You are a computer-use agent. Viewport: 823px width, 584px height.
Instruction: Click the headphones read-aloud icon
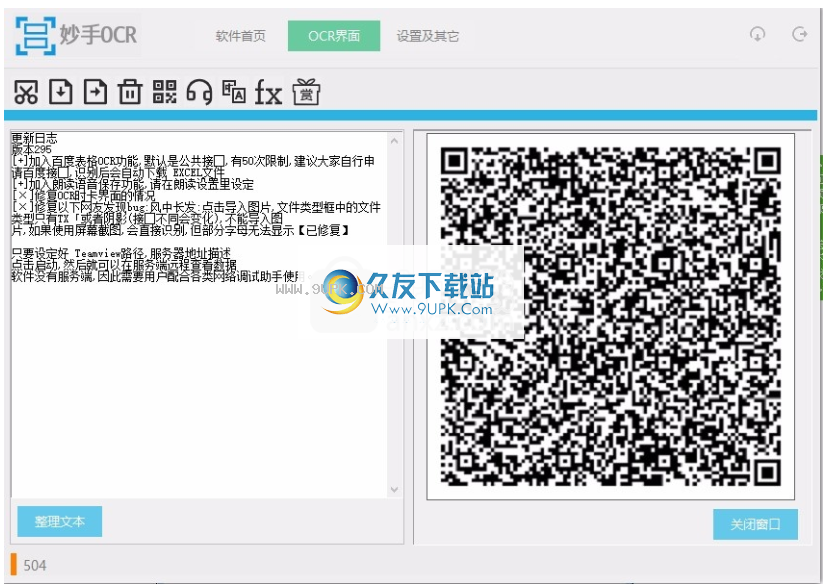199,92
